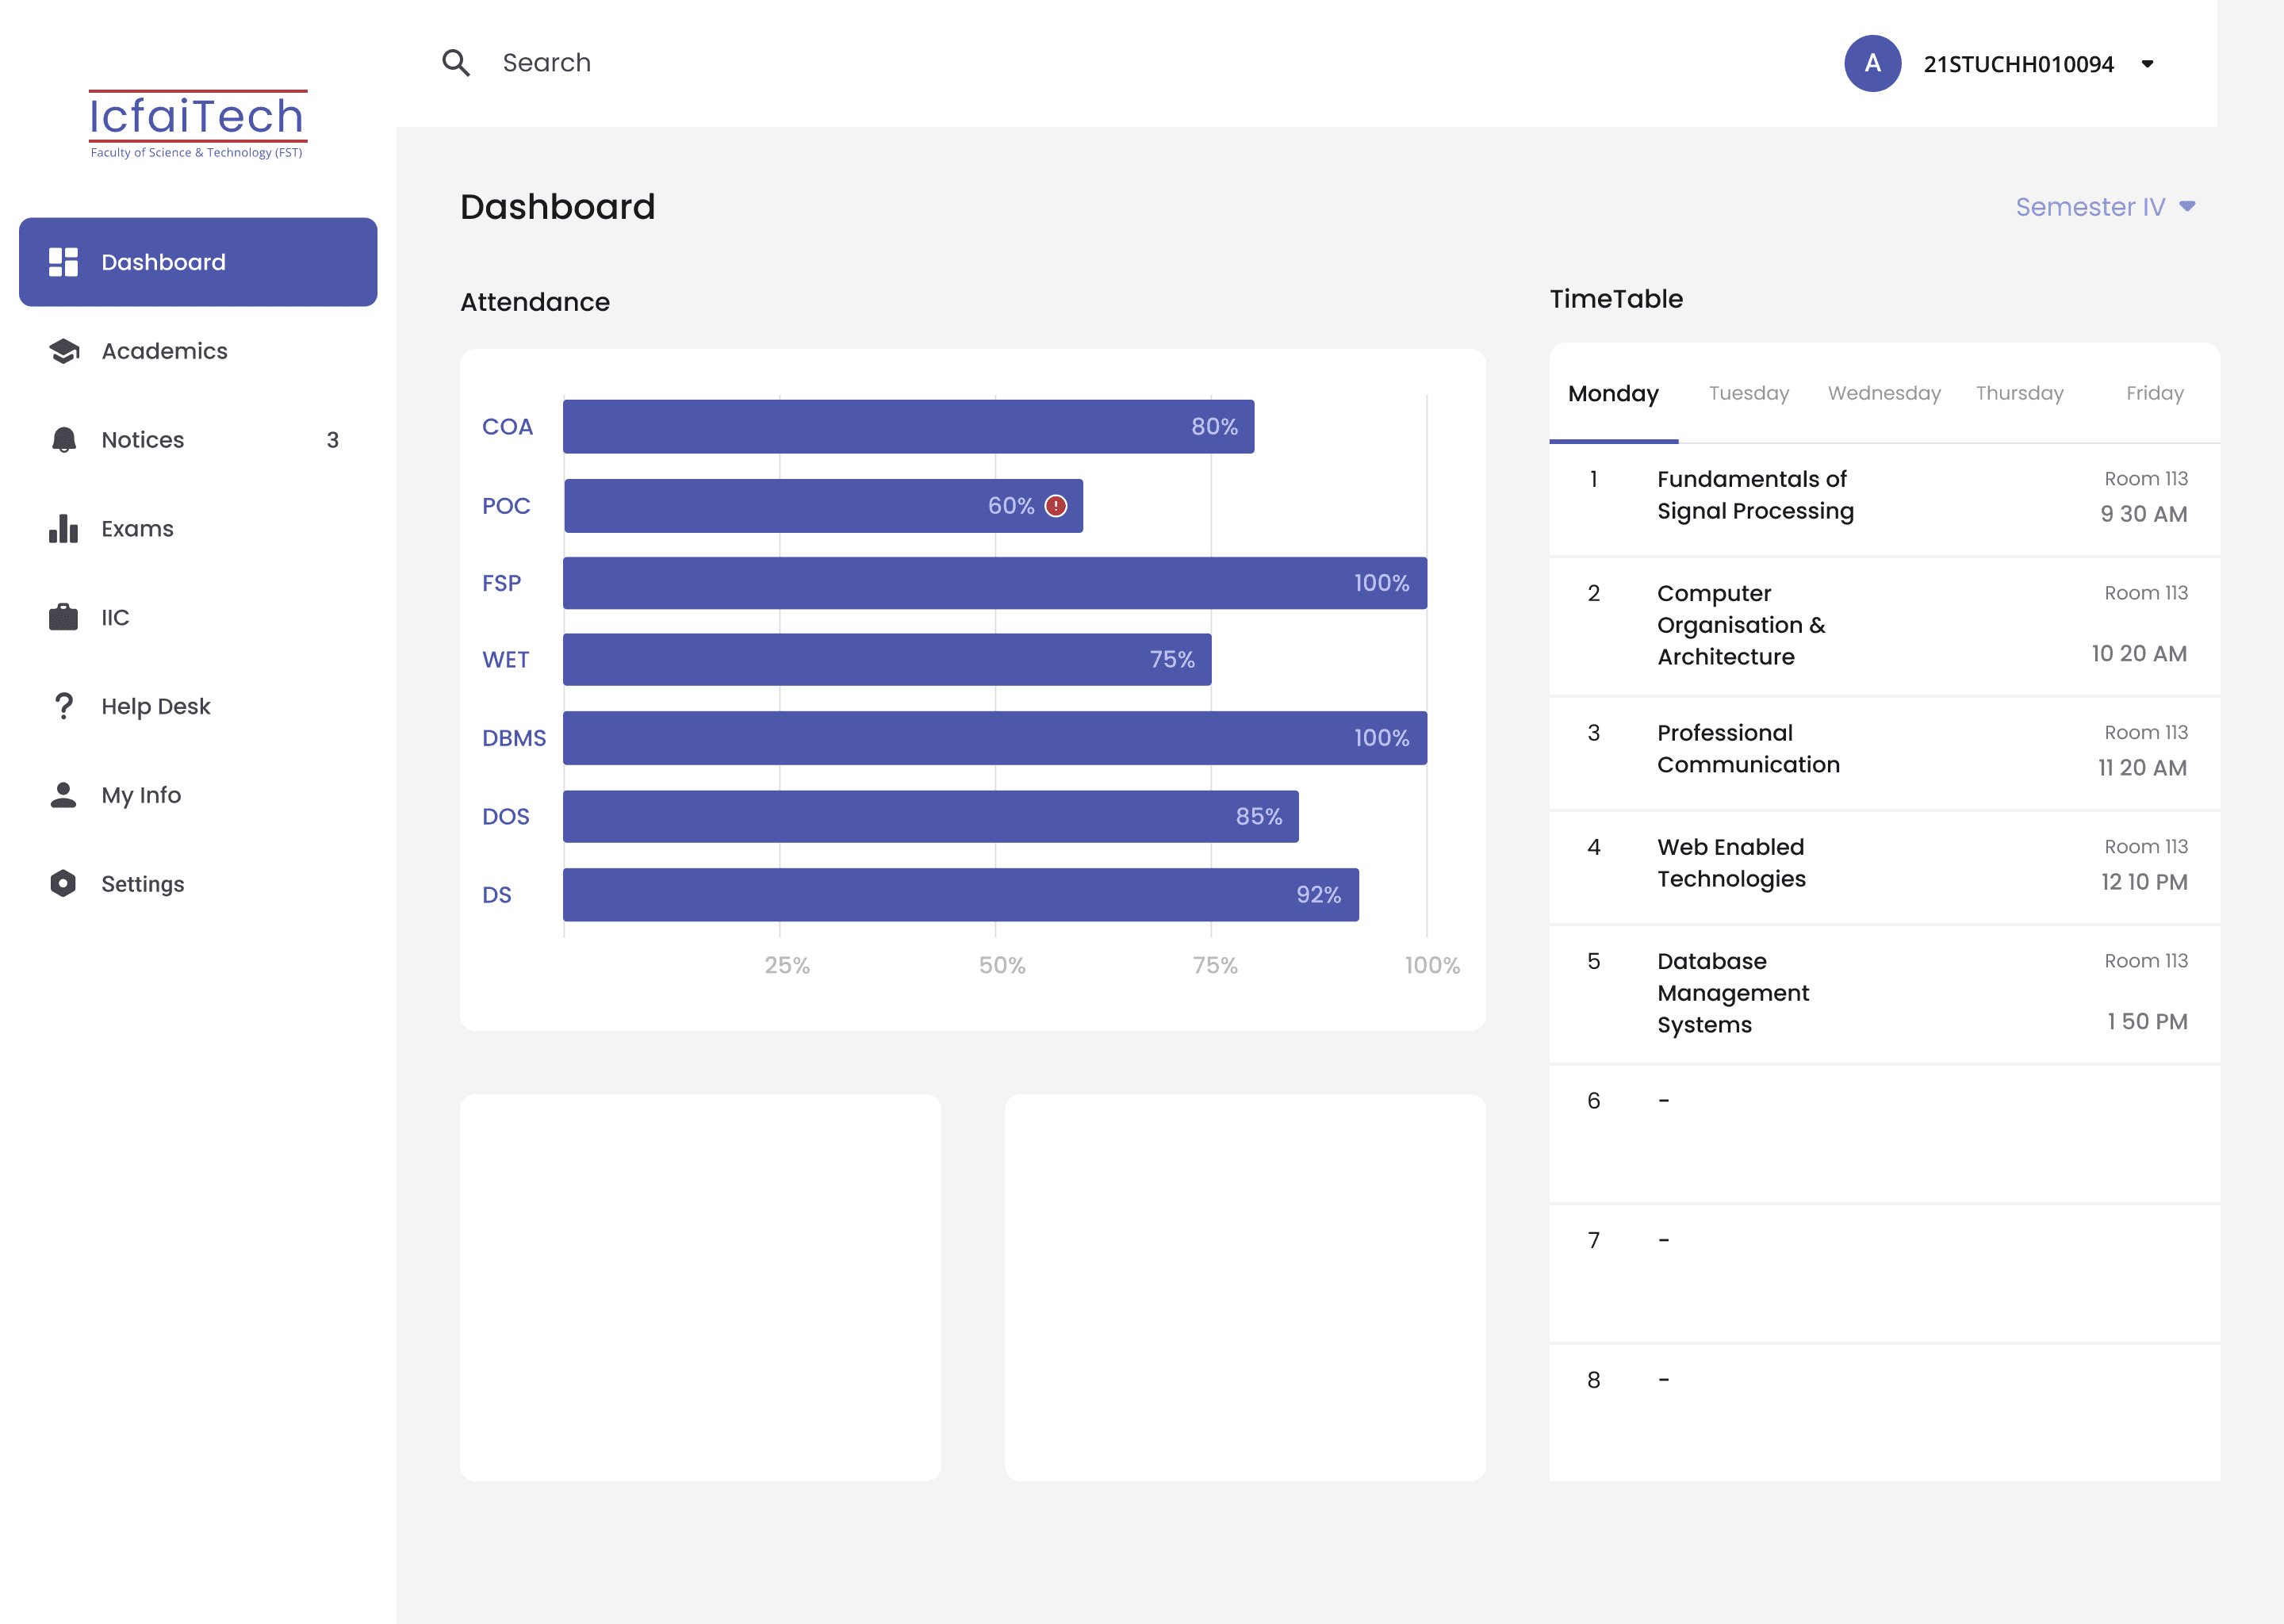
Task: Open Settings hexagon gear icon
Action: (64, 883)
